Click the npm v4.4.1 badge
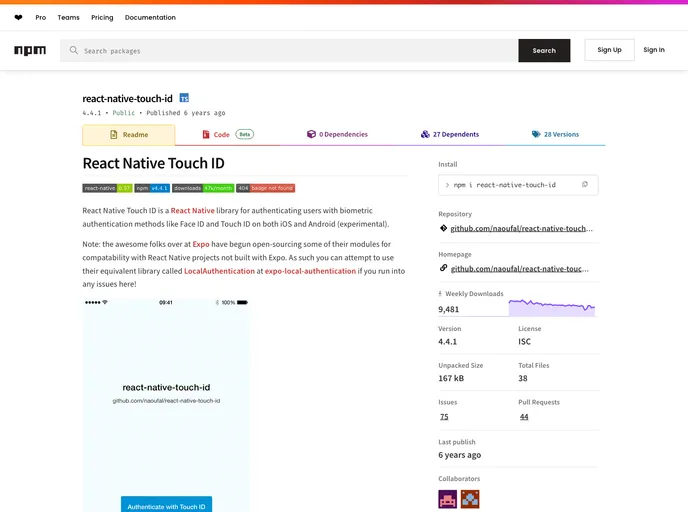 click(x=152, y=188)
